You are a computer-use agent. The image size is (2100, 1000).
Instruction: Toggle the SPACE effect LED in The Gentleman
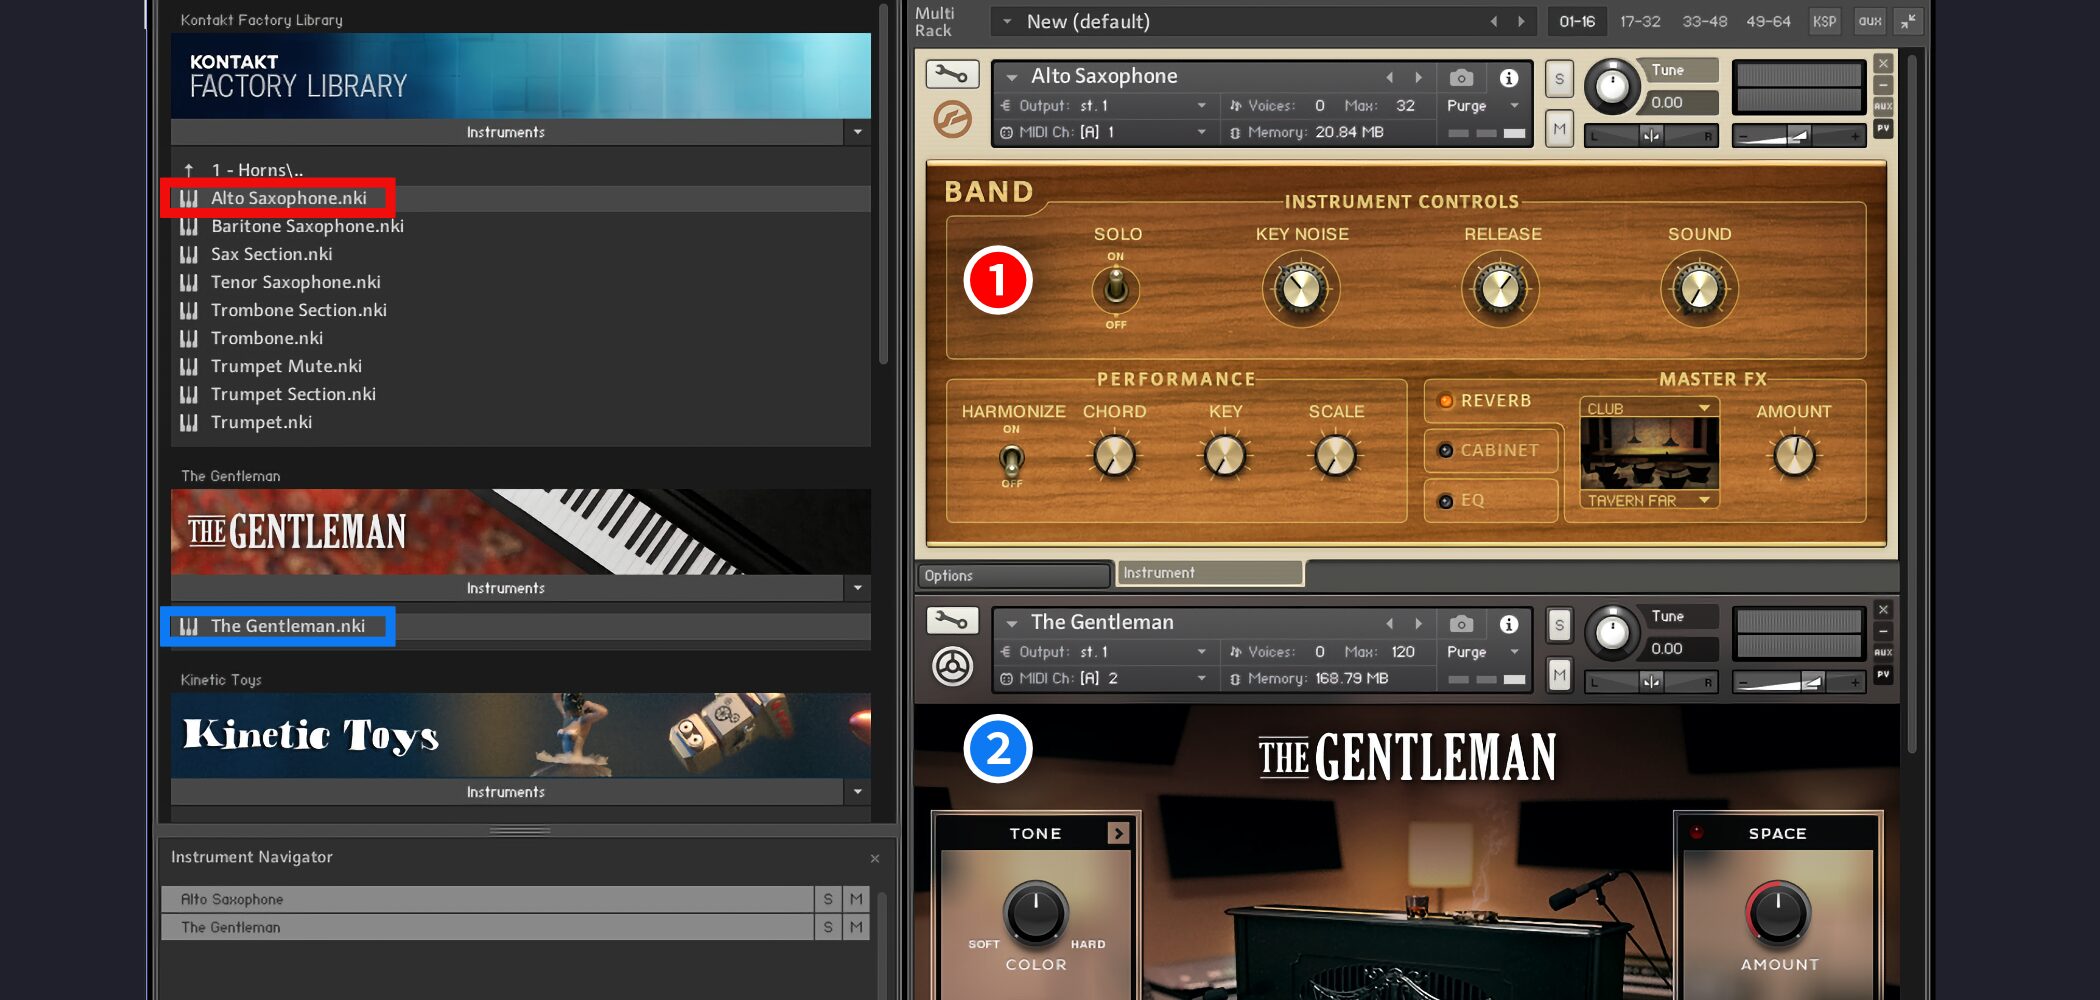tap(1697, 832)
